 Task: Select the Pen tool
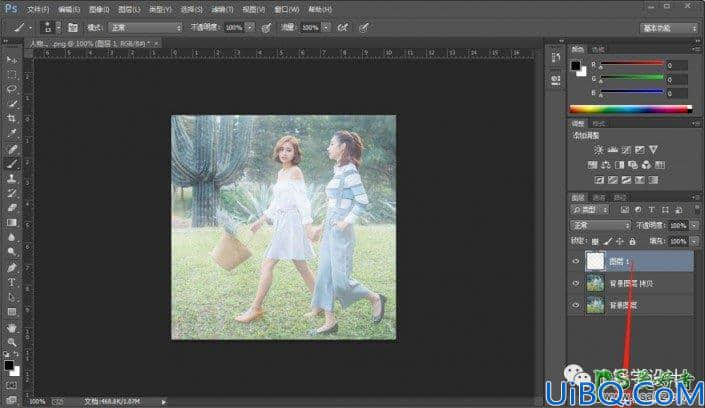(12, 268)
